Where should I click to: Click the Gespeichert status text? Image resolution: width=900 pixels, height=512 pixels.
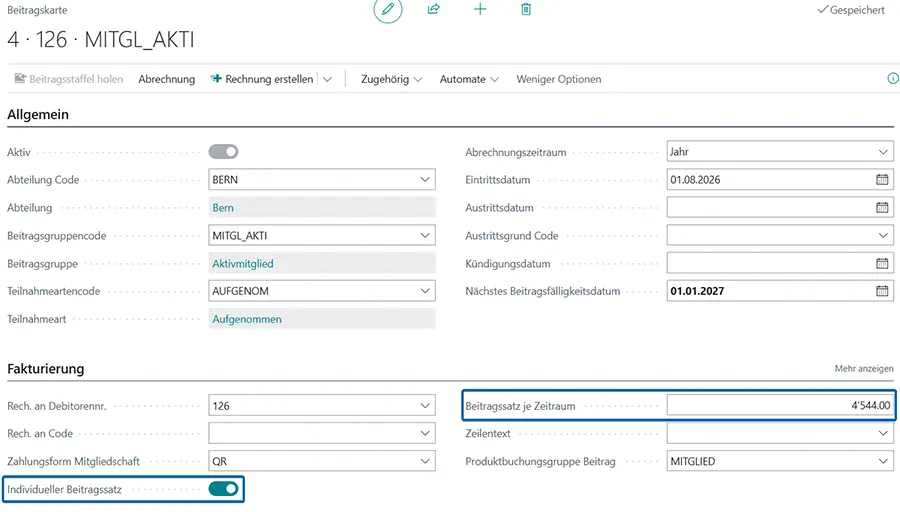[851, 10]
